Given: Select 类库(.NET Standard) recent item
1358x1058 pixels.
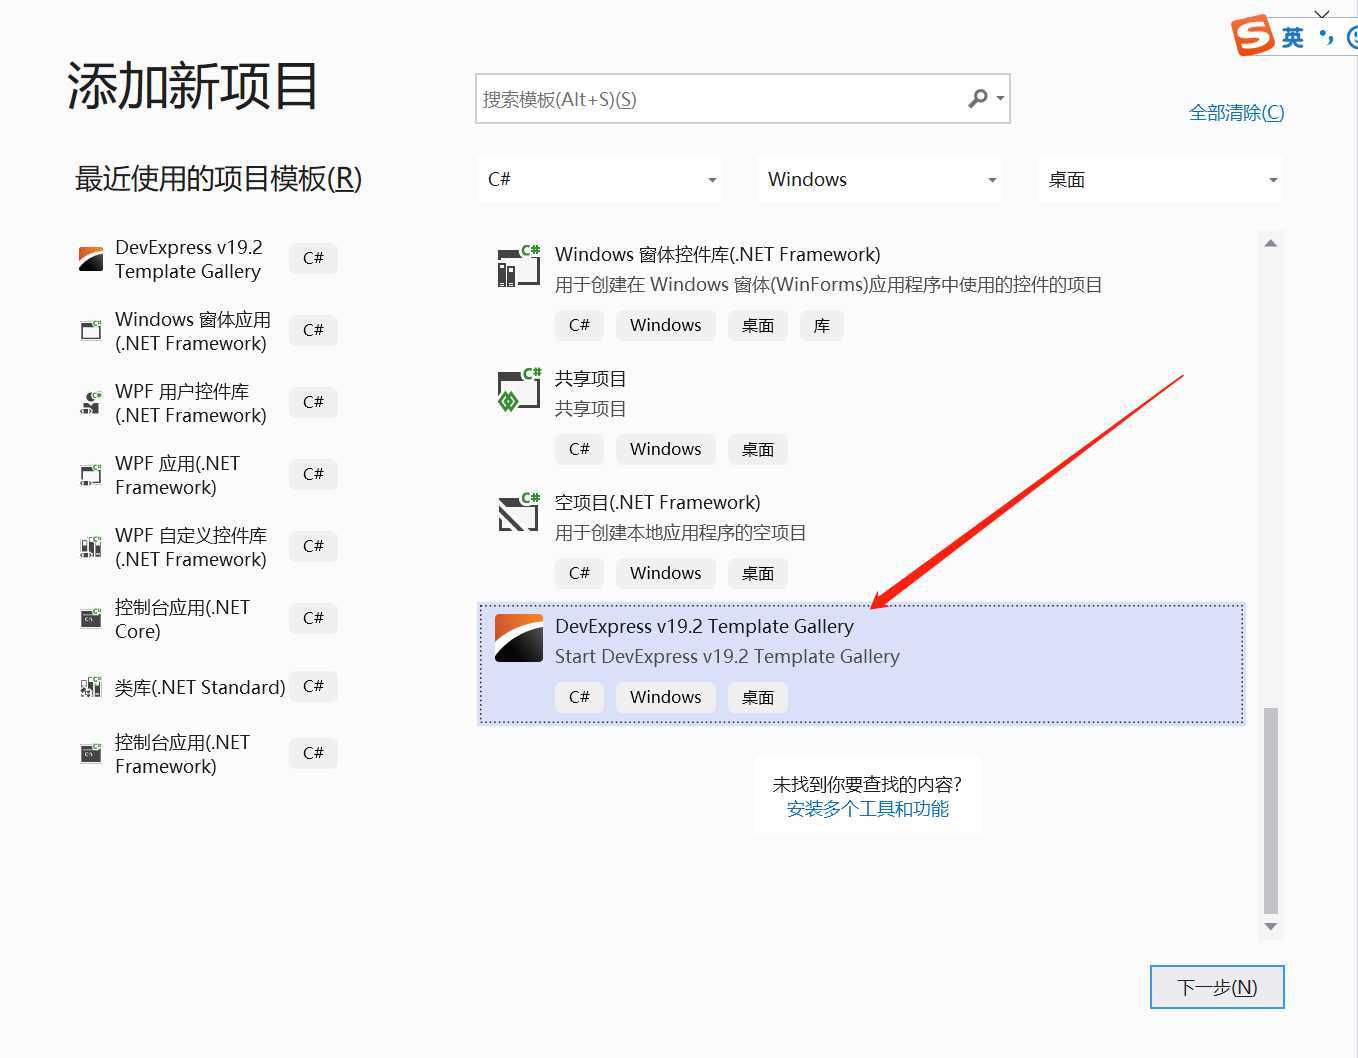Looking at the screenshot, I should [208, 687].
